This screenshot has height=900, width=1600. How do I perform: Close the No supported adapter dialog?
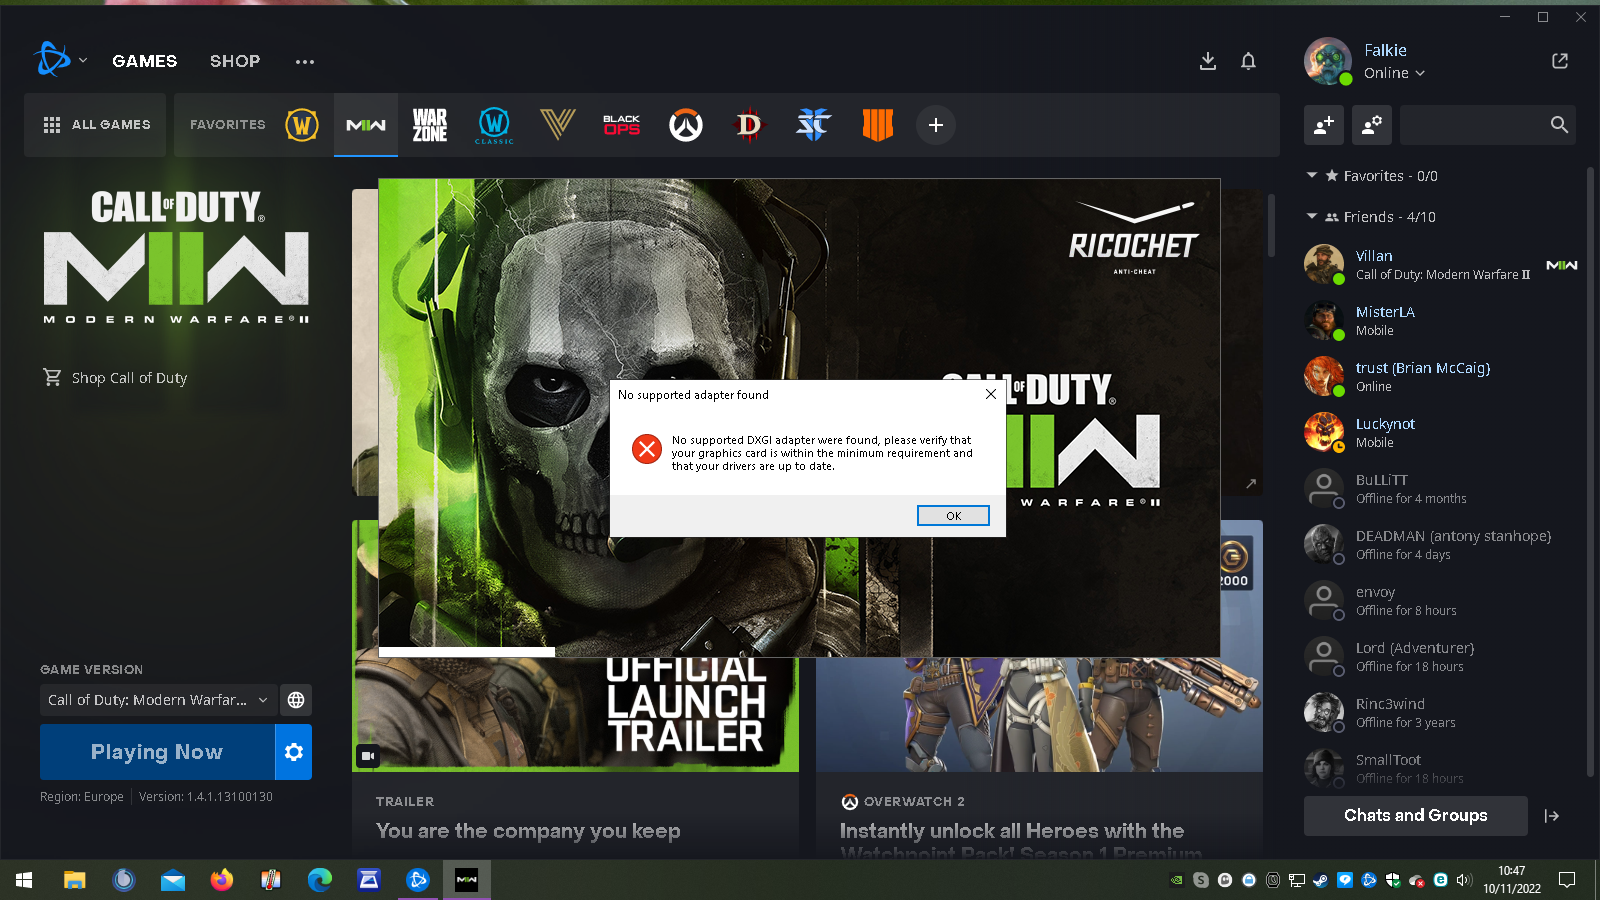990,395
